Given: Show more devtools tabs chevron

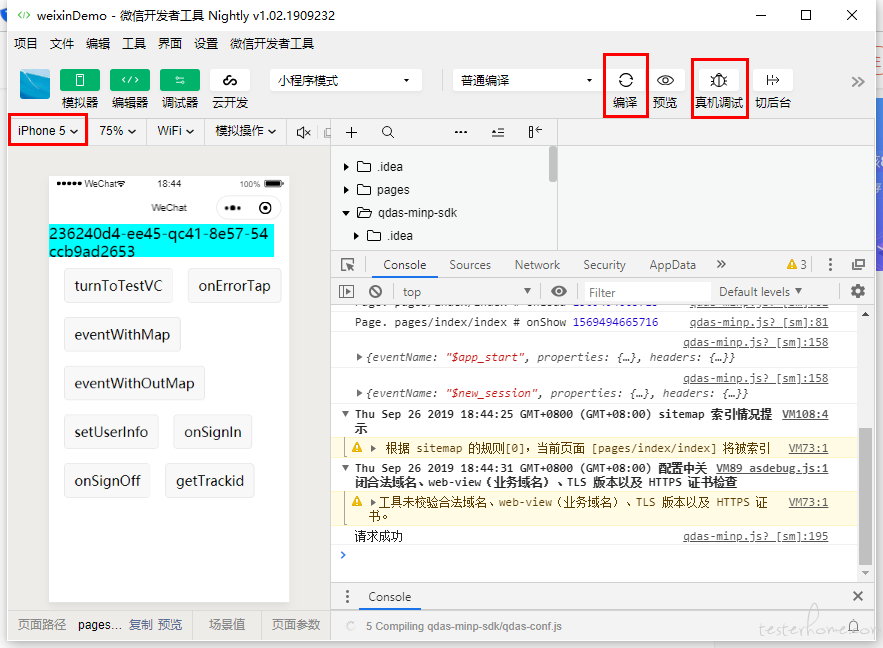Looking at the screenshot, I should (x=721, y=264).
